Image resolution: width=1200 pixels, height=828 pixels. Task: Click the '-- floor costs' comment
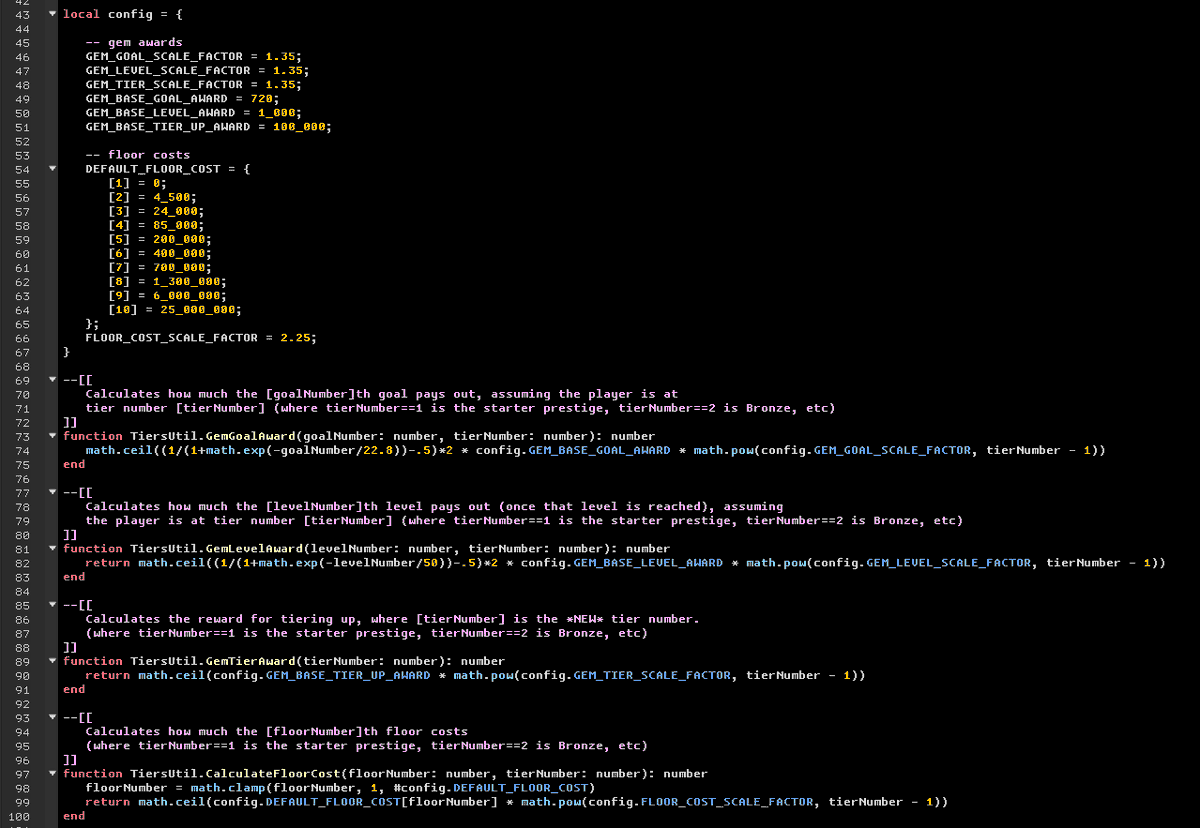pyautogui.click(x=138, y=155)
